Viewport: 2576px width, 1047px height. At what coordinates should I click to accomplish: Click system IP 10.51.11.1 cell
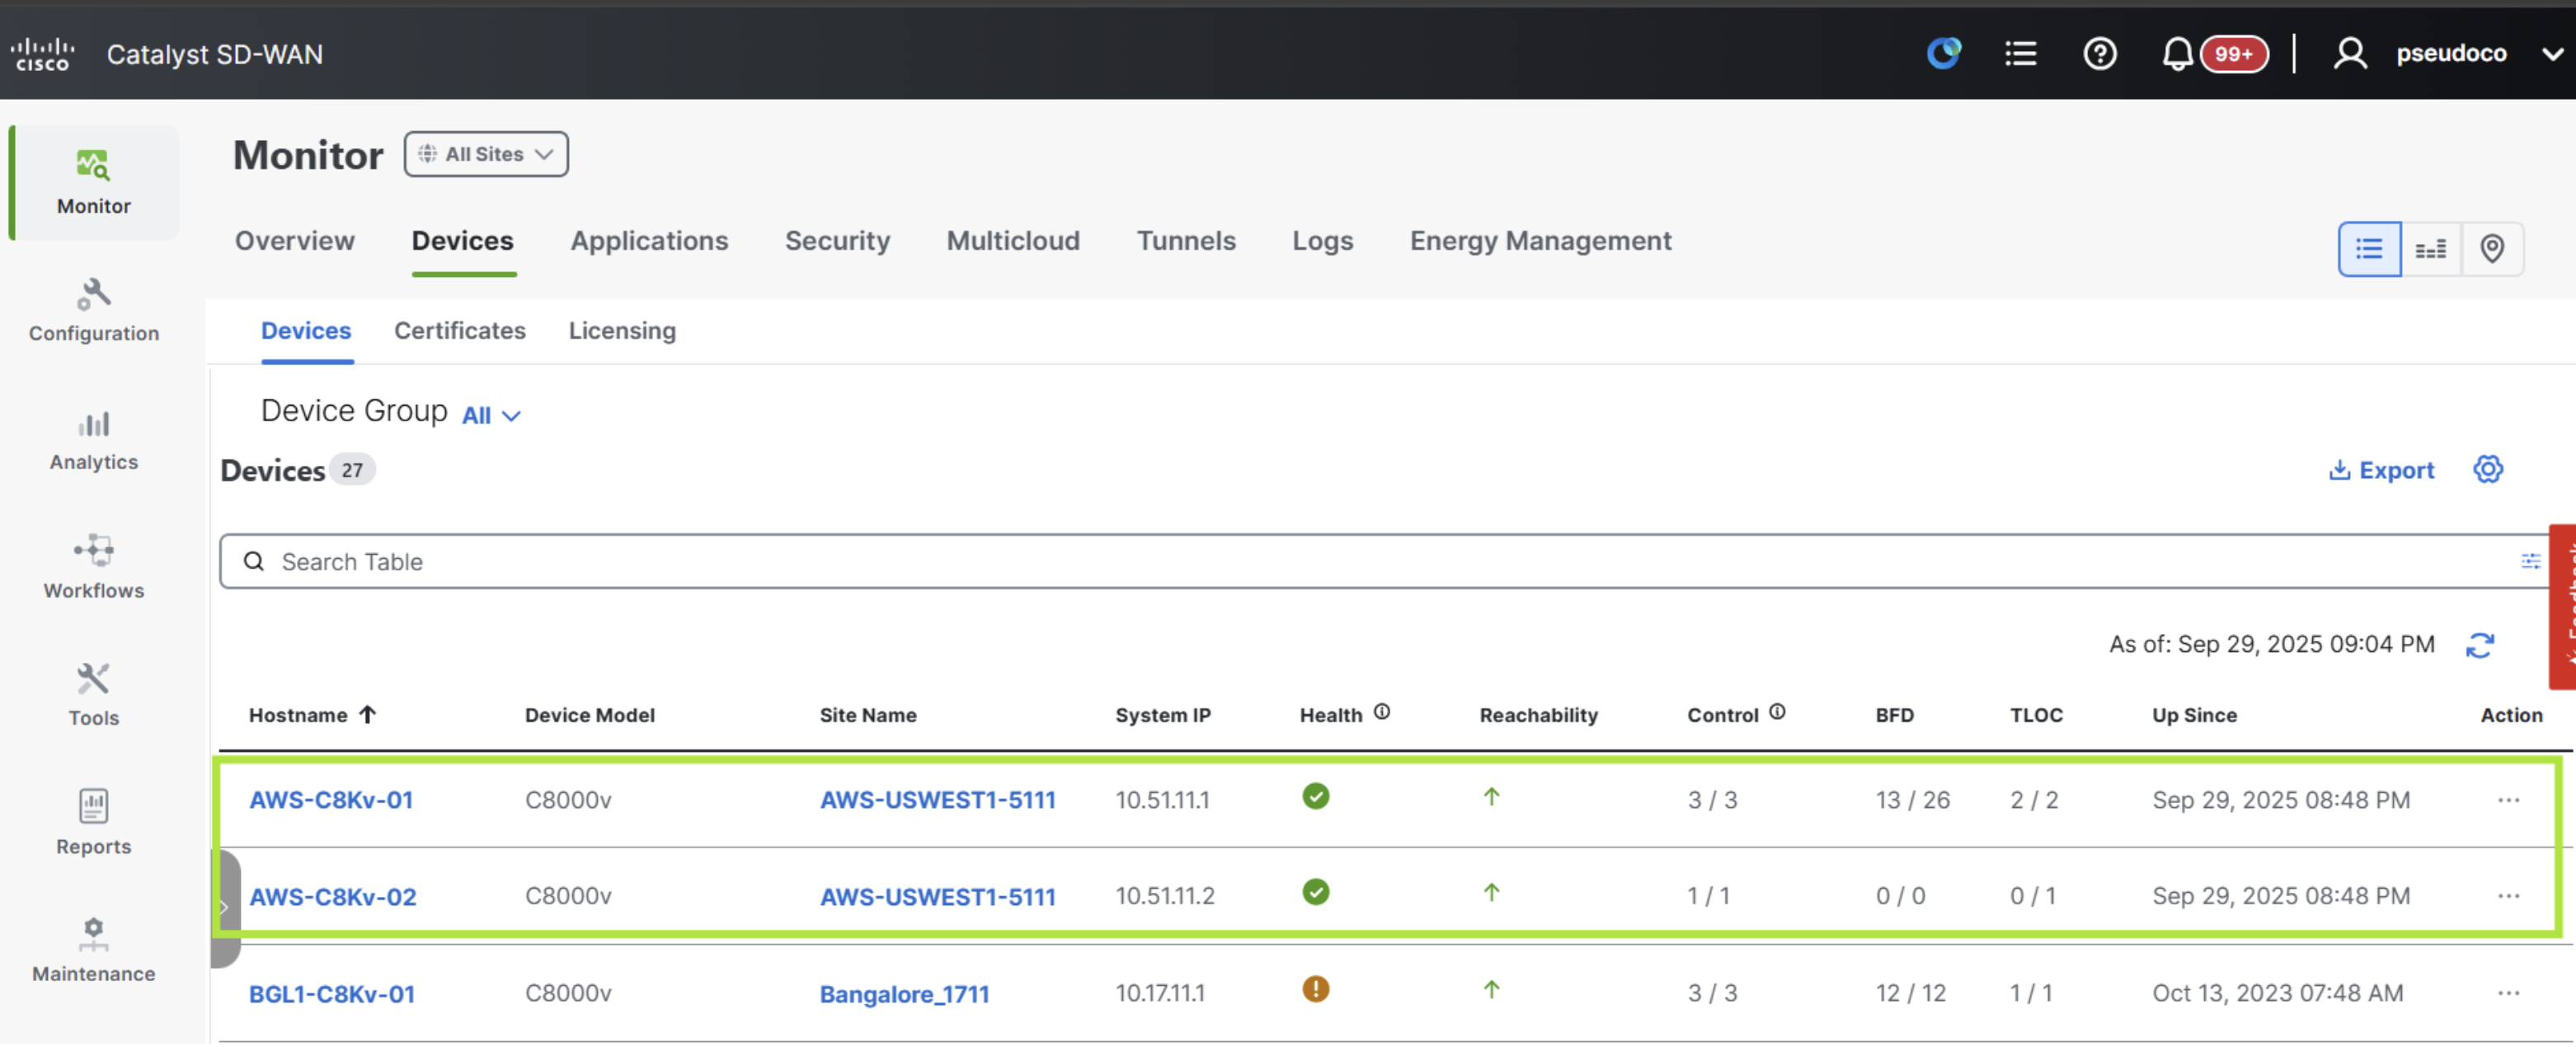1162,801
